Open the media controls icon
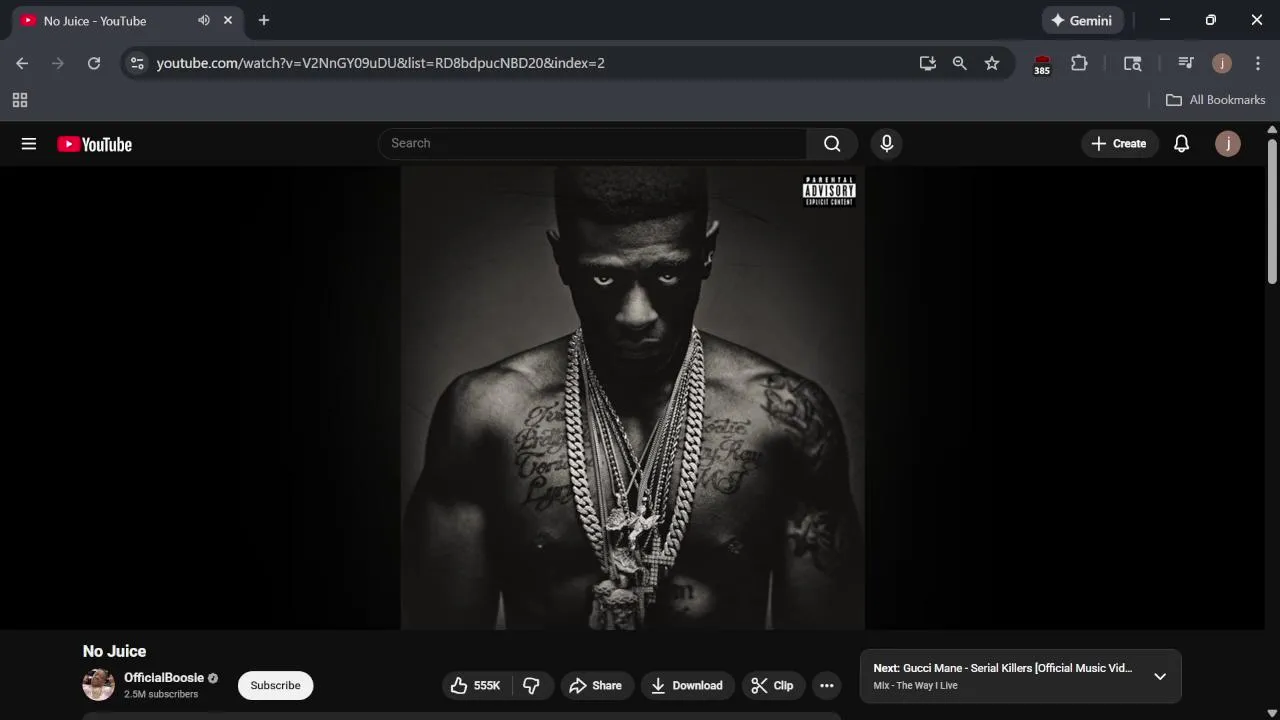The width and height of the screenshot is (1280, 720). pyautogui.click(x=1186, y=63)
